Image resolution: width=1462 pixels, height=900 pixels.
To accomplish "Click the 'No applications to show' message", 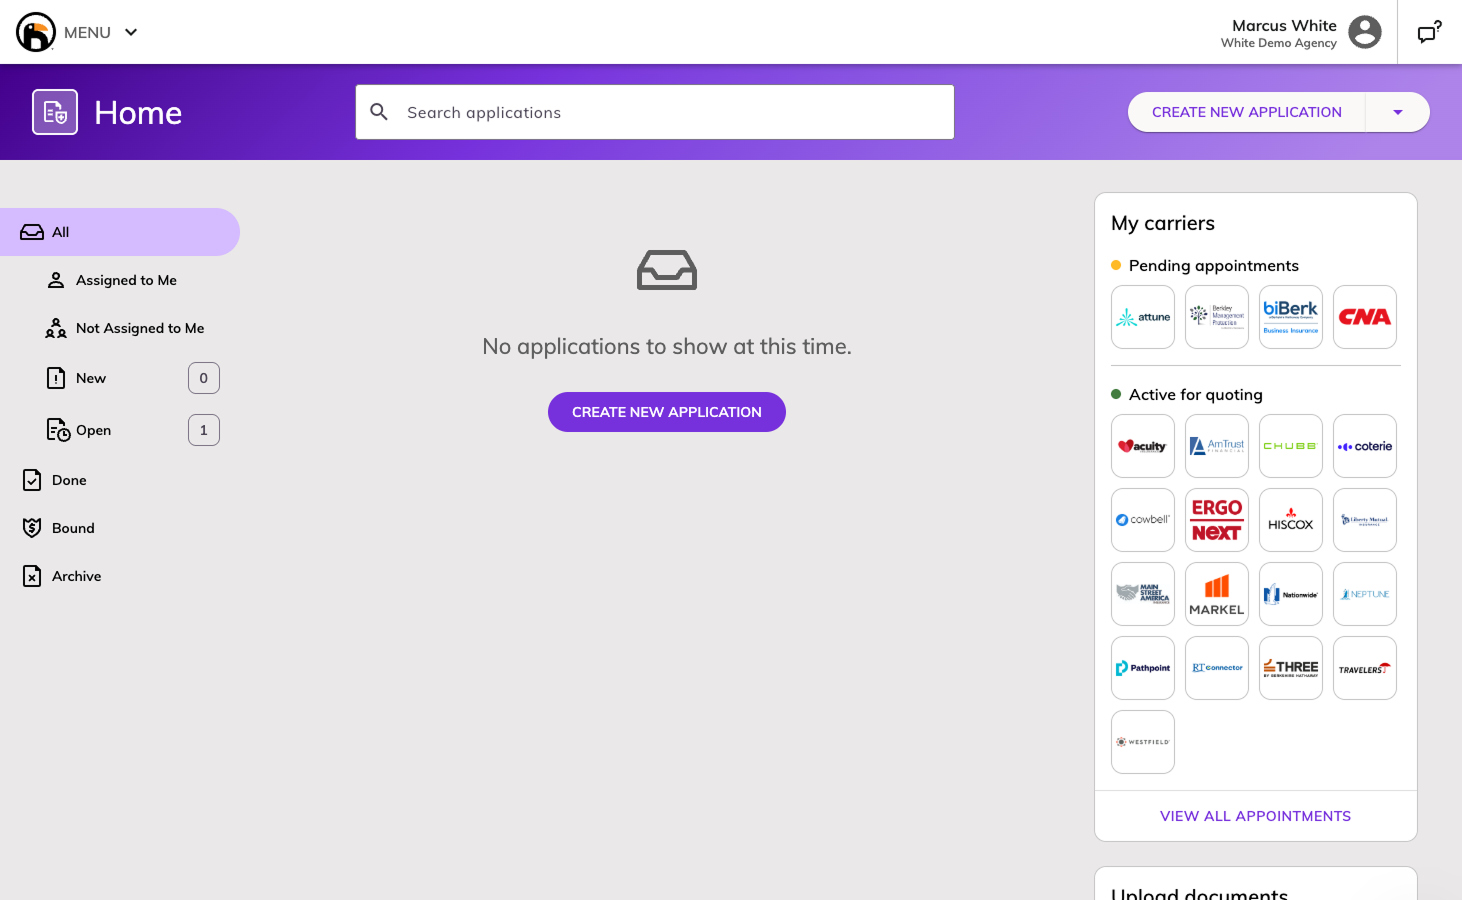I will point(667,346).
